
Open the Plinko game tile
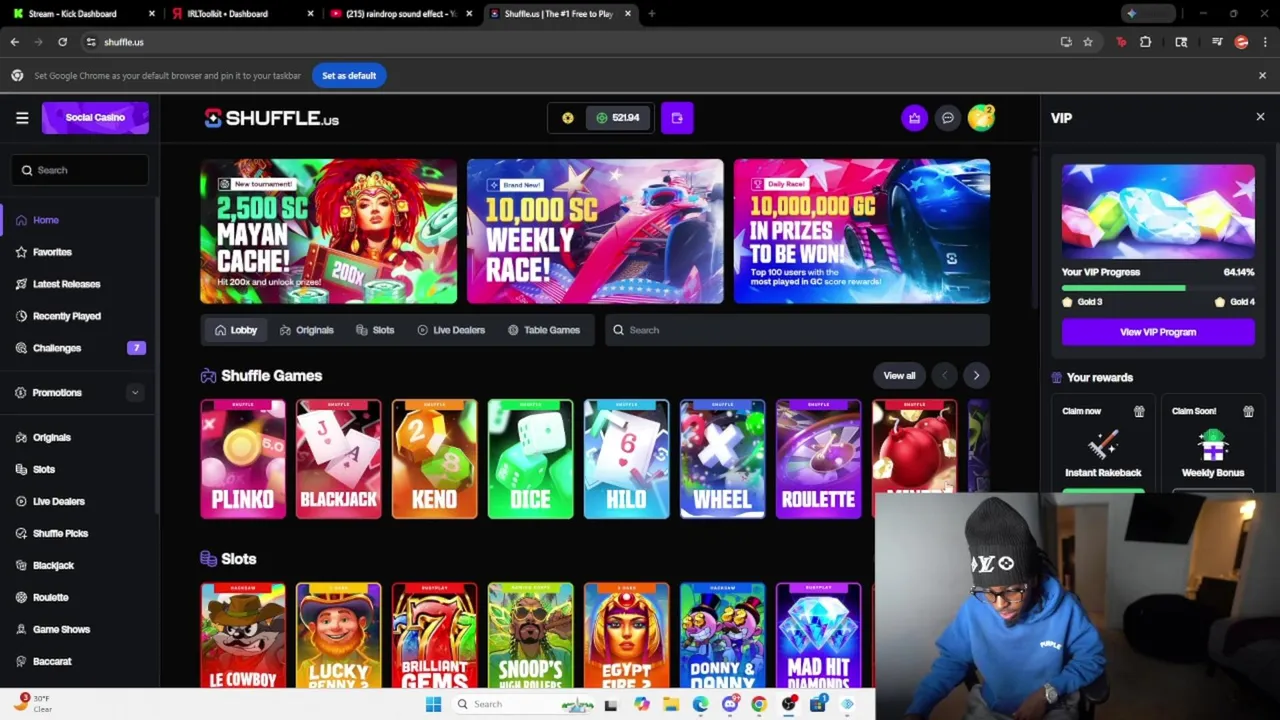(243, 459)
